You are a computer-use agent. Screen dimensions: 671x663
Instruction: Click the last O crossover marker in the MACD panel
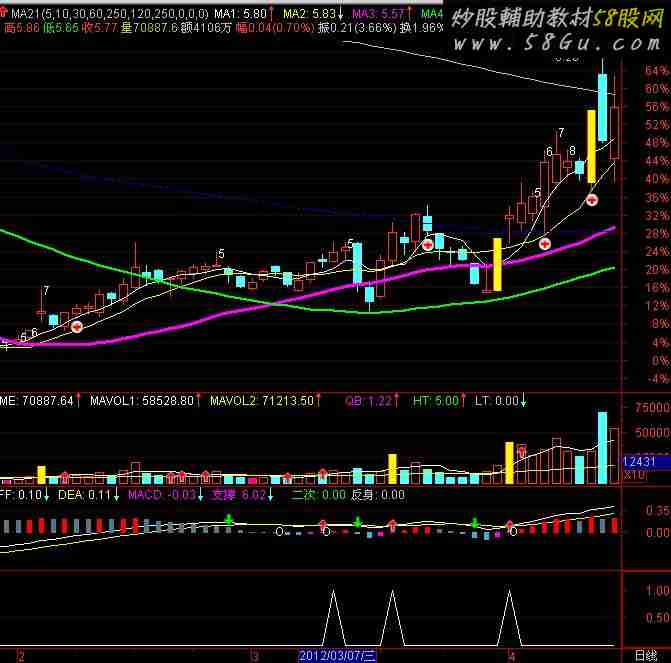click(513, 532)
